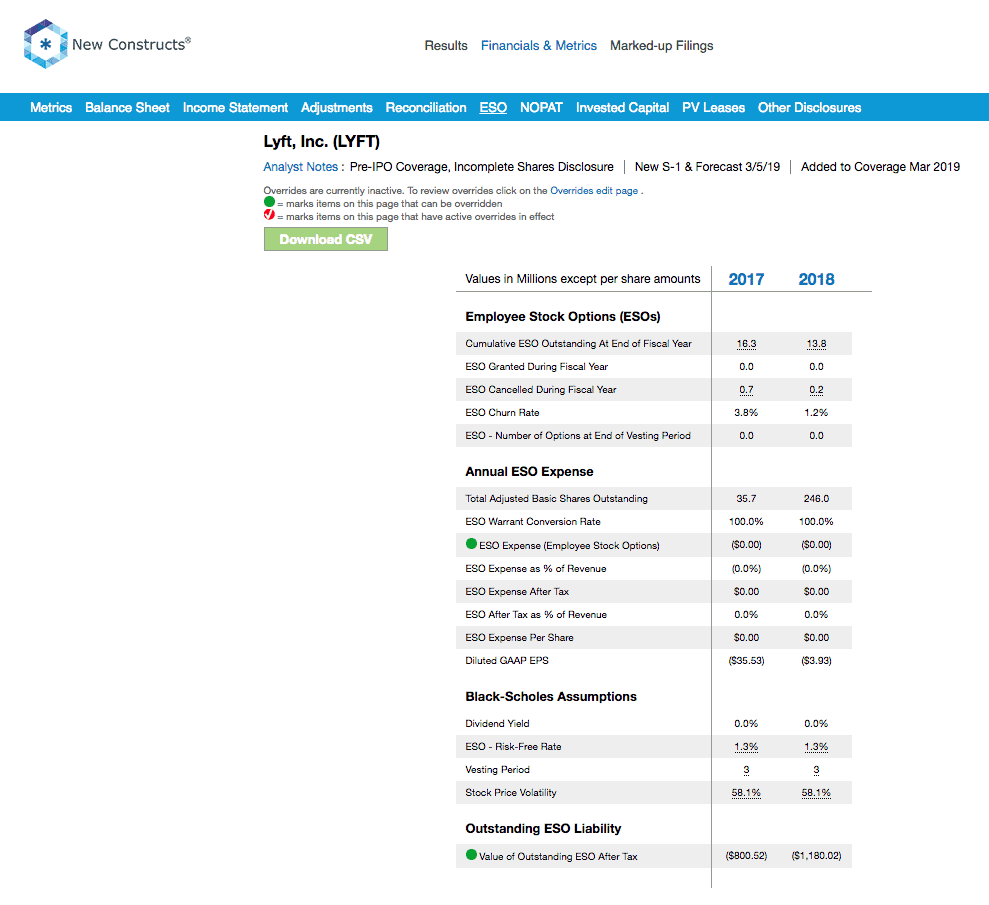Click 2018 Stock Price Volatility 58.1%
989x905 pixels.
point(816,793)
